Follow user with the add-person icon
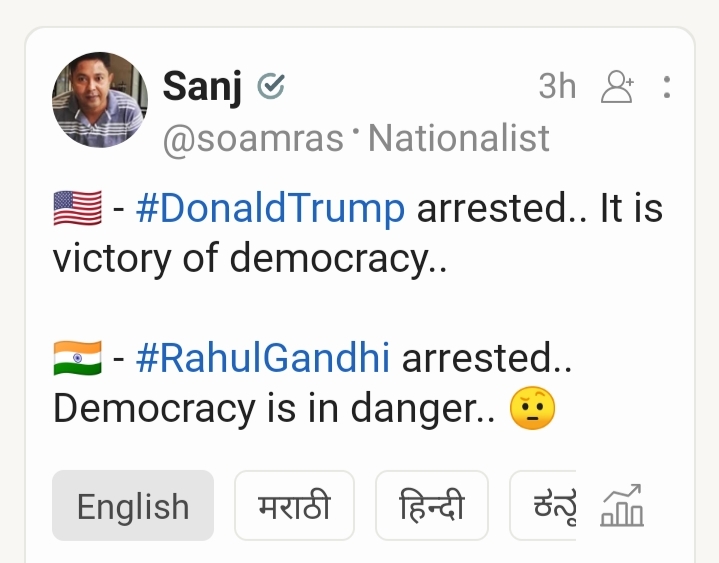719x563 pixels. [x=618, y=86]
